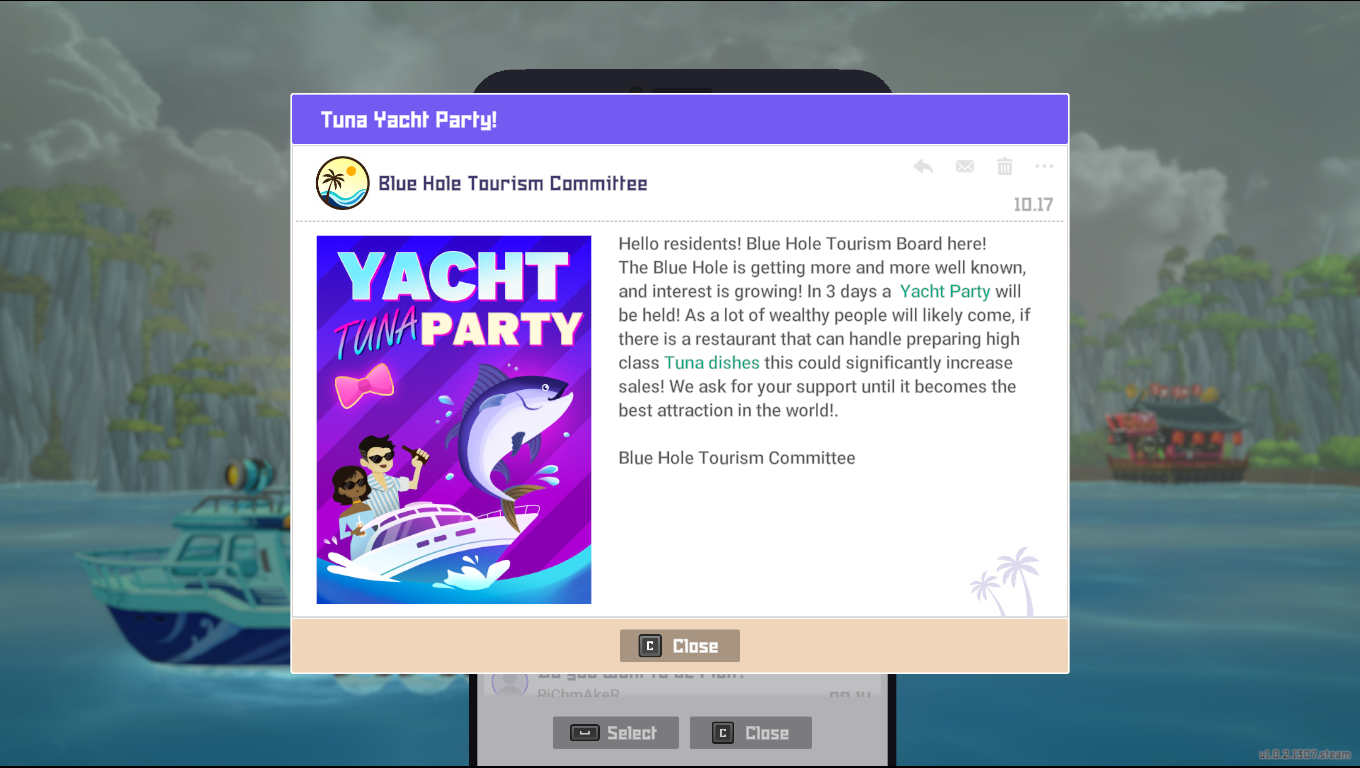1360x768 pixels.
Task: Click the spacebar key icon beside Select
Action: click(585, 733)
